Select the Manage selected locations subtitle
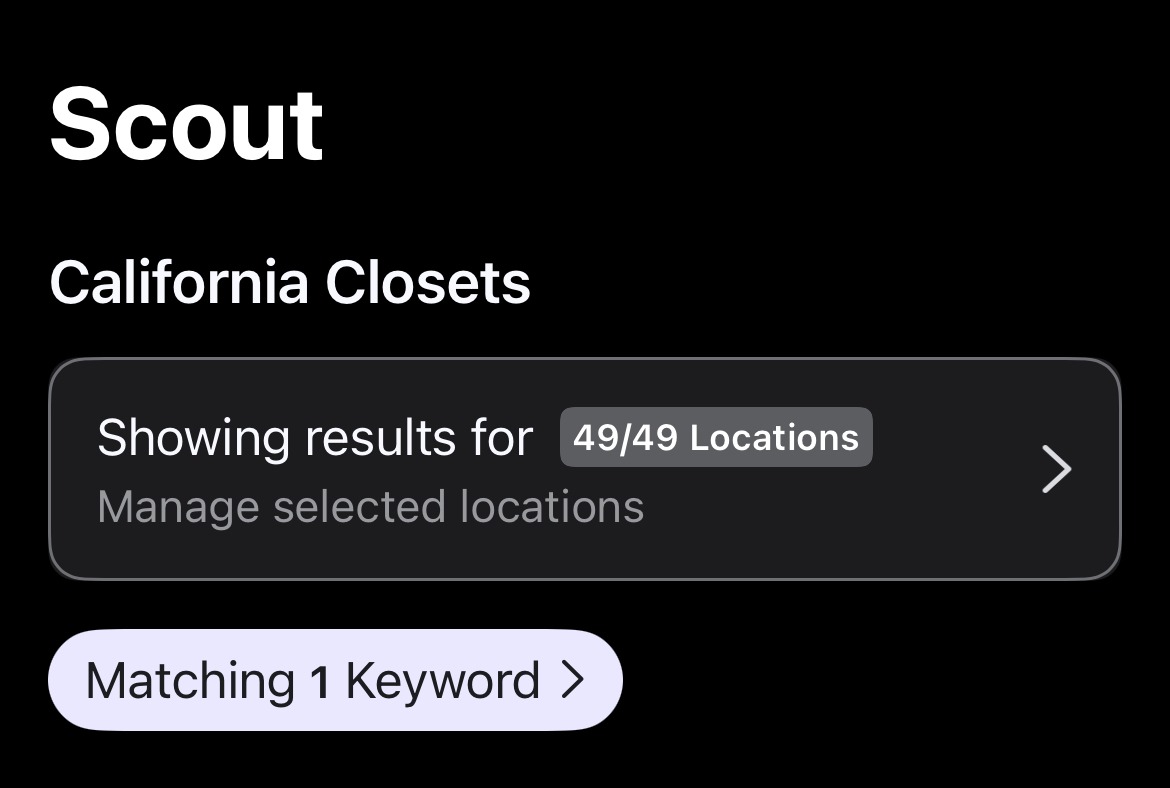1170x788 pixels. click(370, 507)
